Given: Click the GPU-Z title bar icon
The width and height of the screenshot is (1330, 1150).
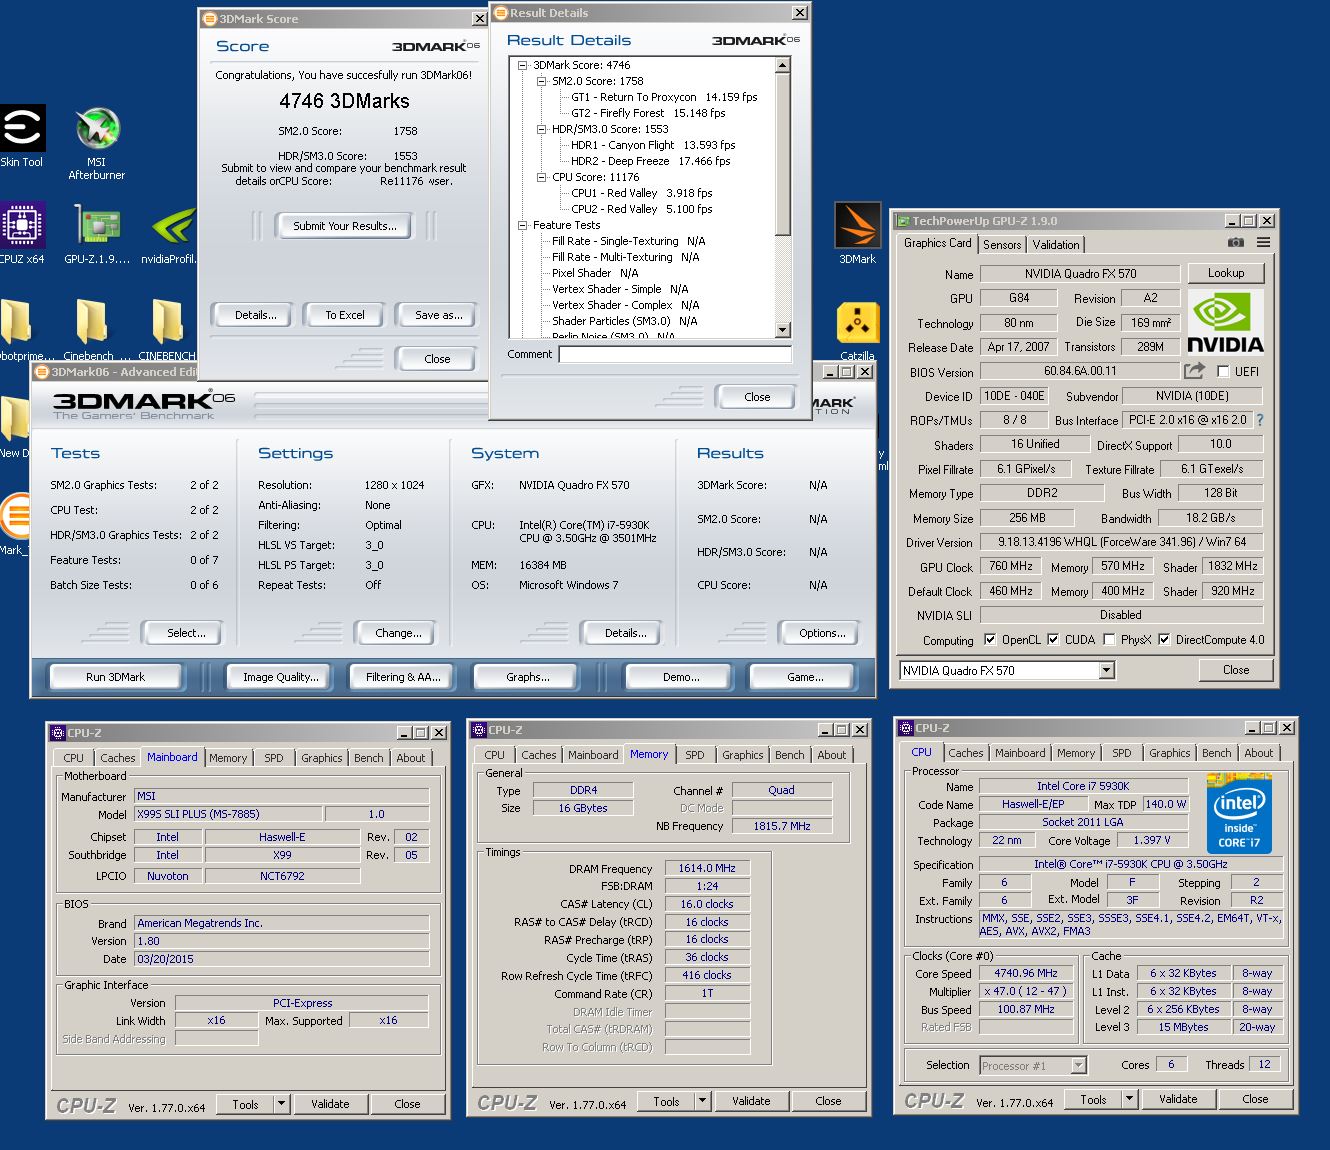Looking at the screenshot, I should (903, 221).
